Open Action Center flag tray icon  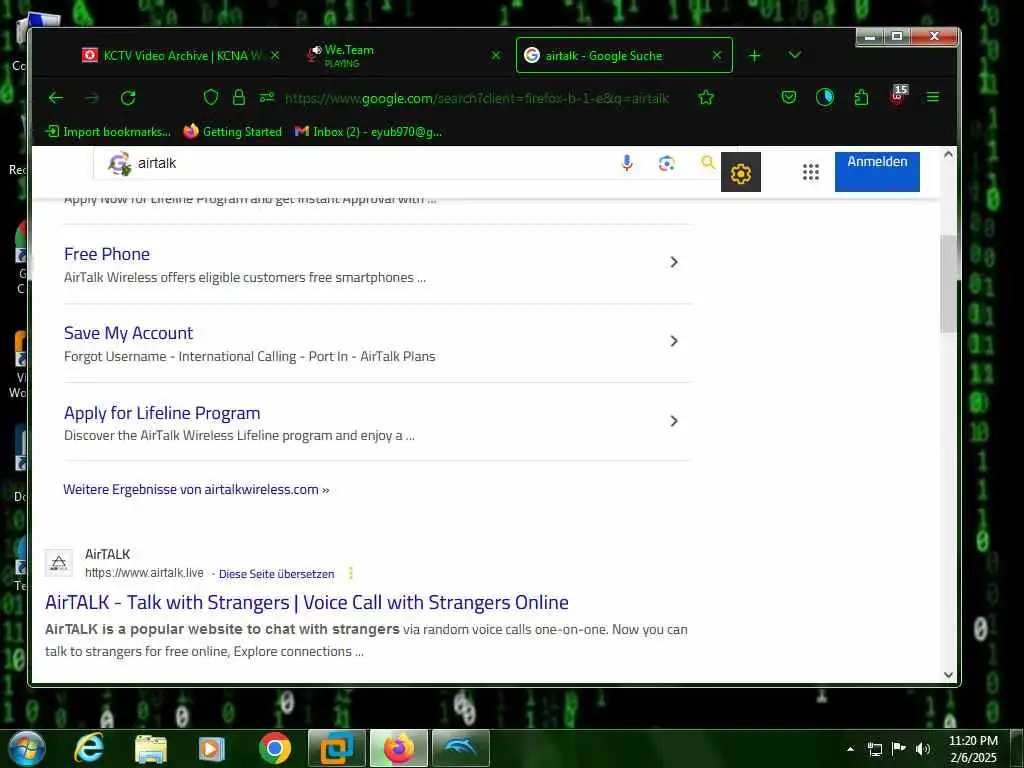point(899,749)
